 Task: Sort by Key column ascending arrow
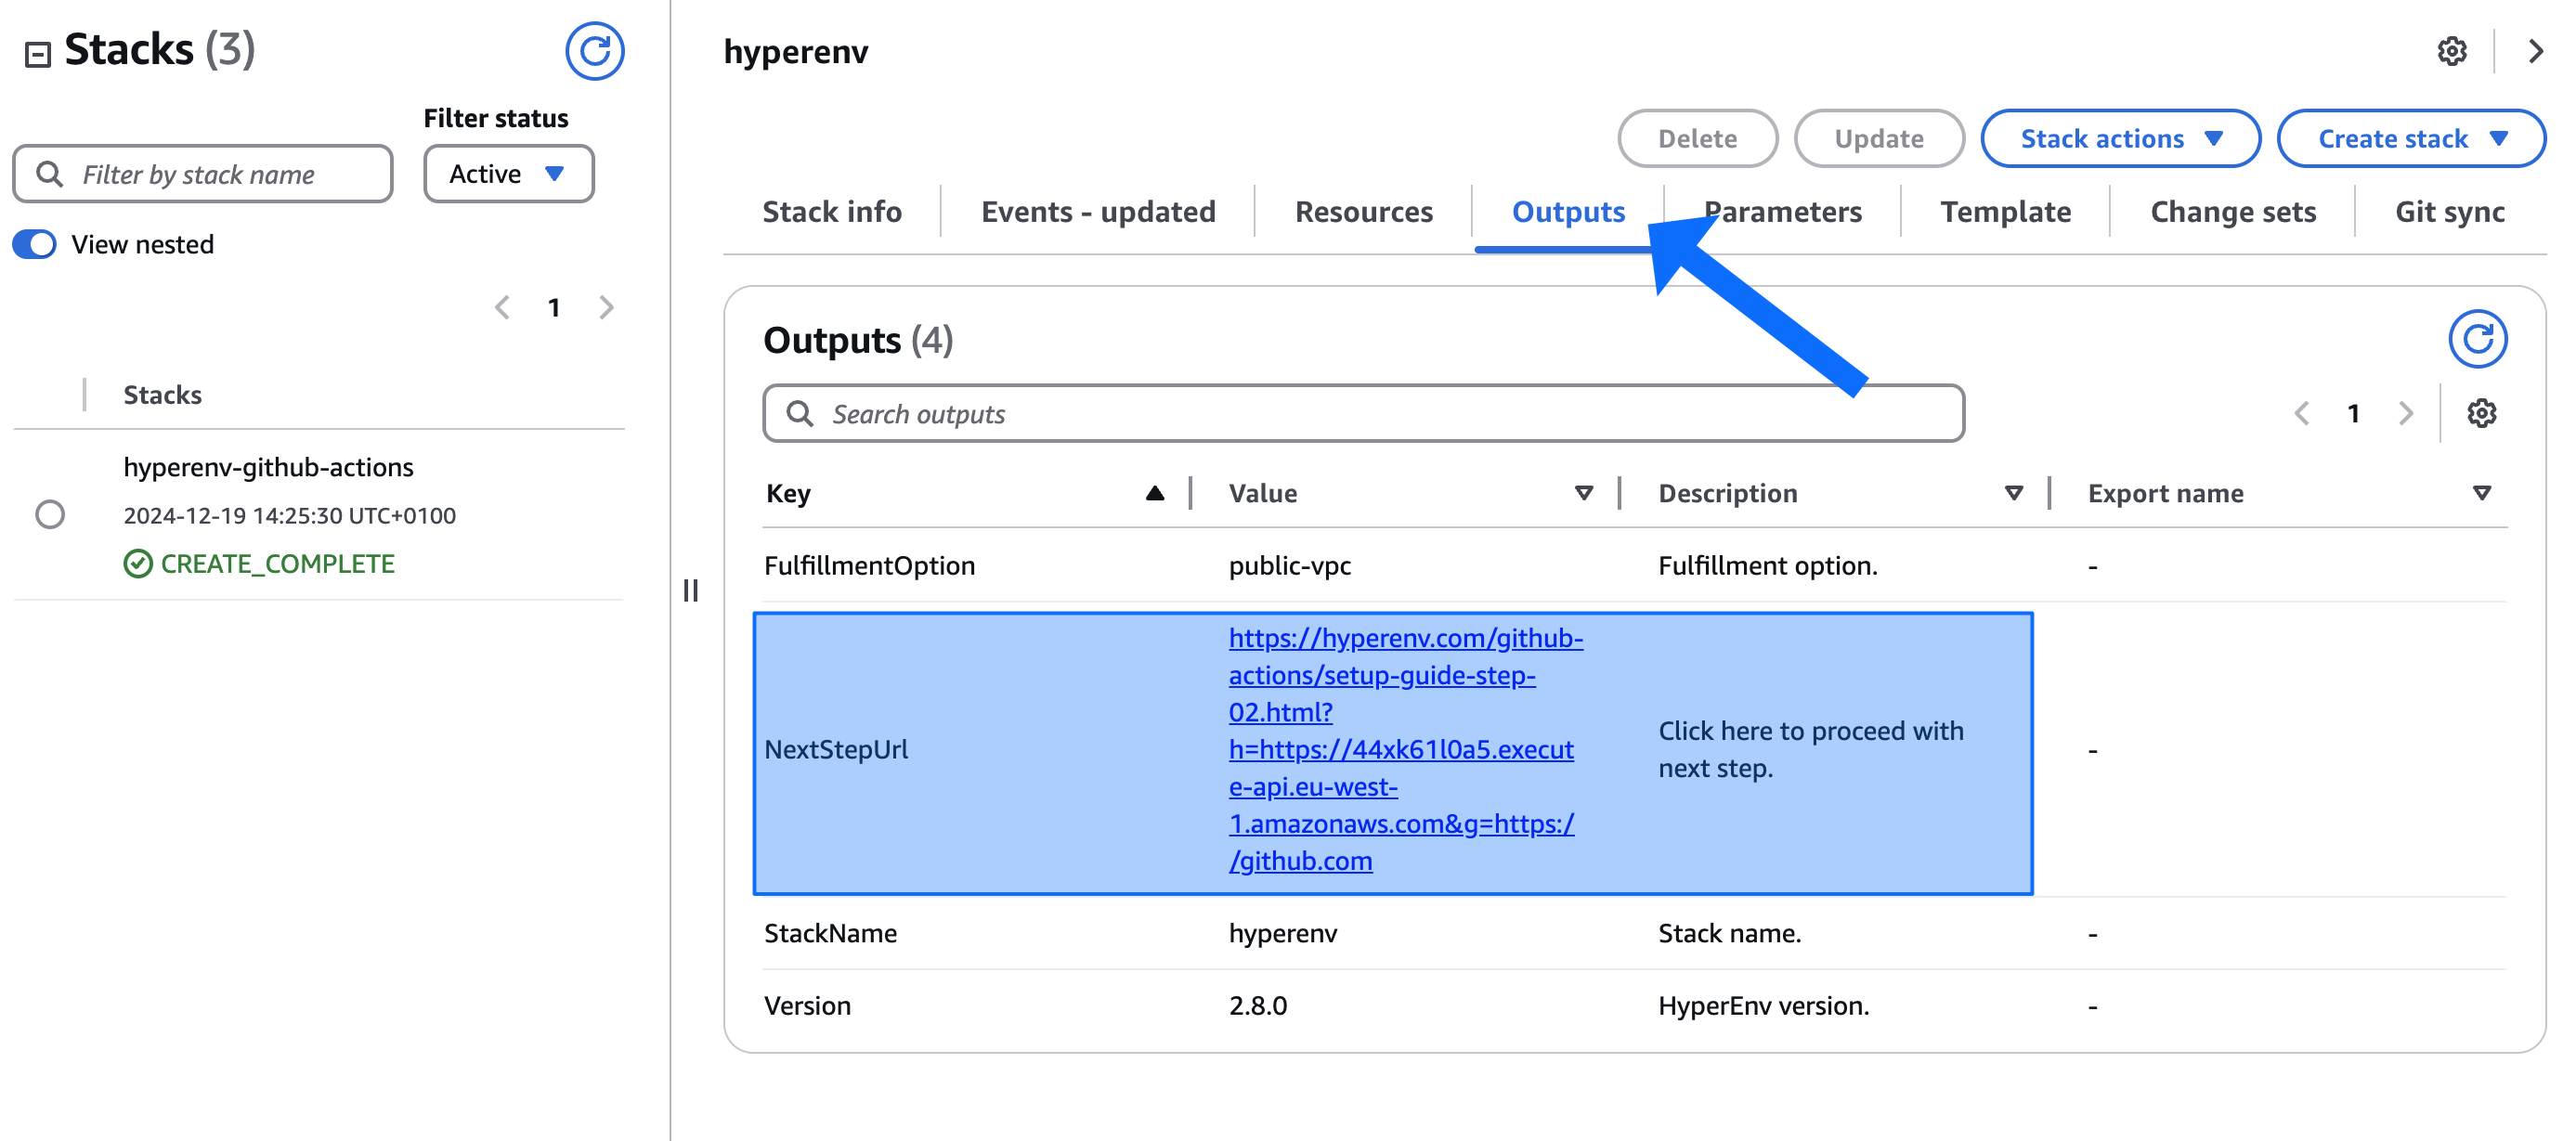tap(1154, 493)
